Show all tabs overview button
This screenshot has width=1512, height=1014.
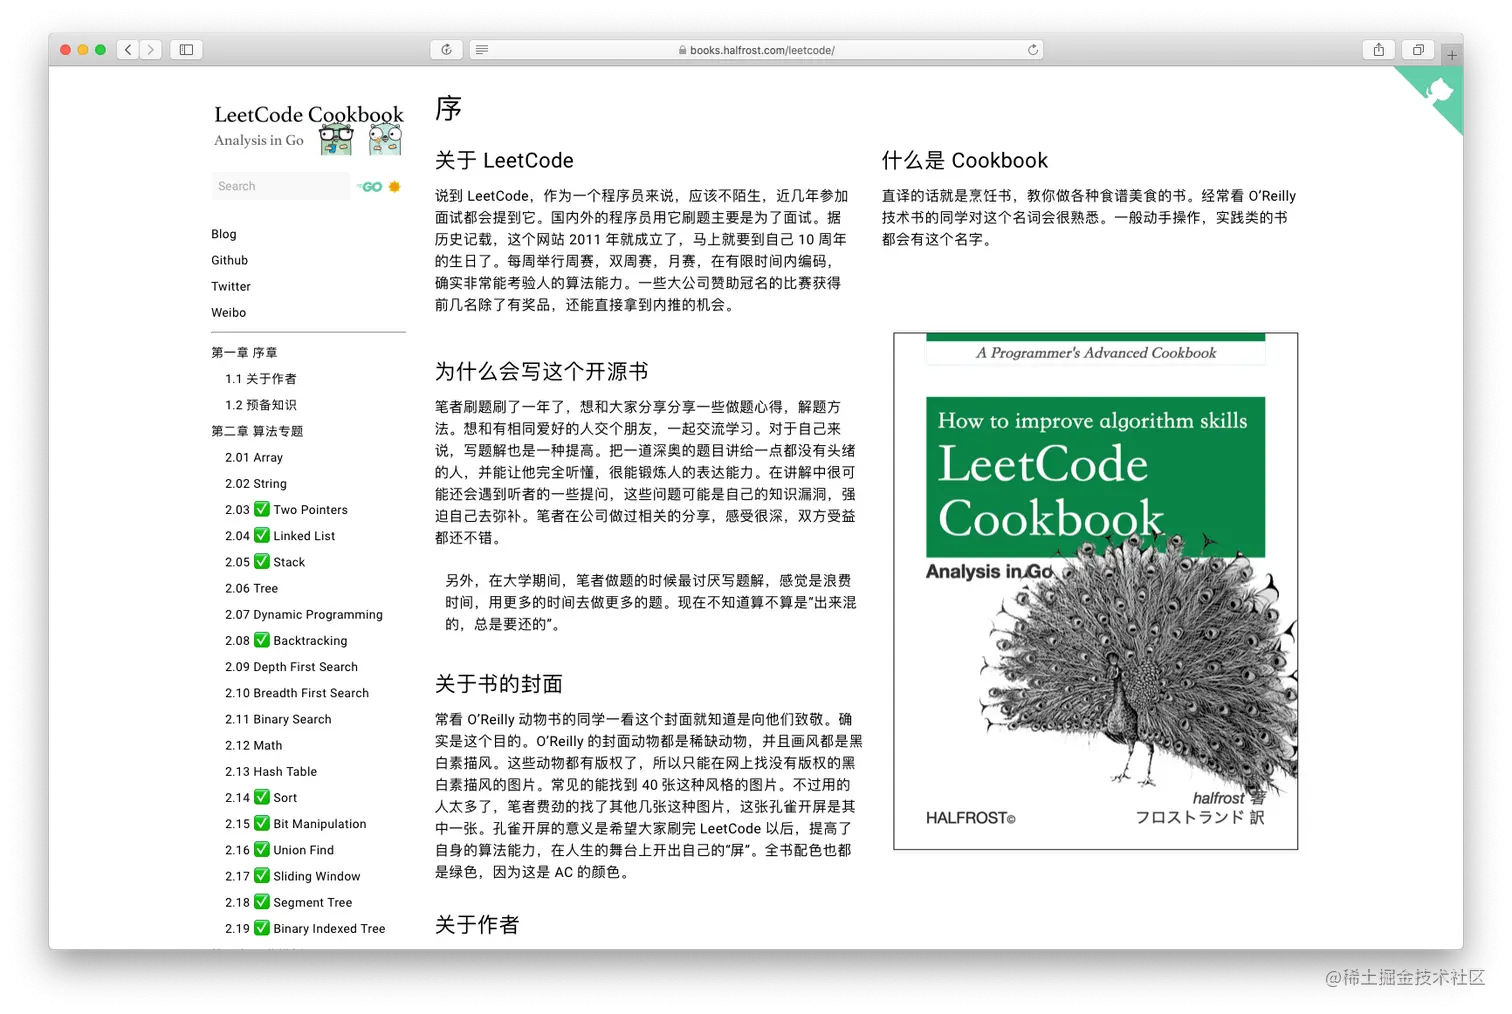pyautogui.click(x=1418, y=49)
